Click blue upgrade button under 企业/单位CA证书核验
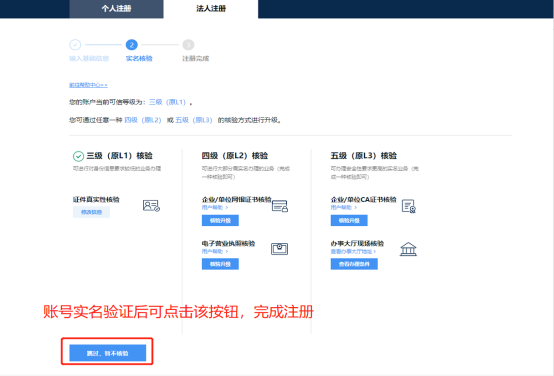 (x=349, y=220)
